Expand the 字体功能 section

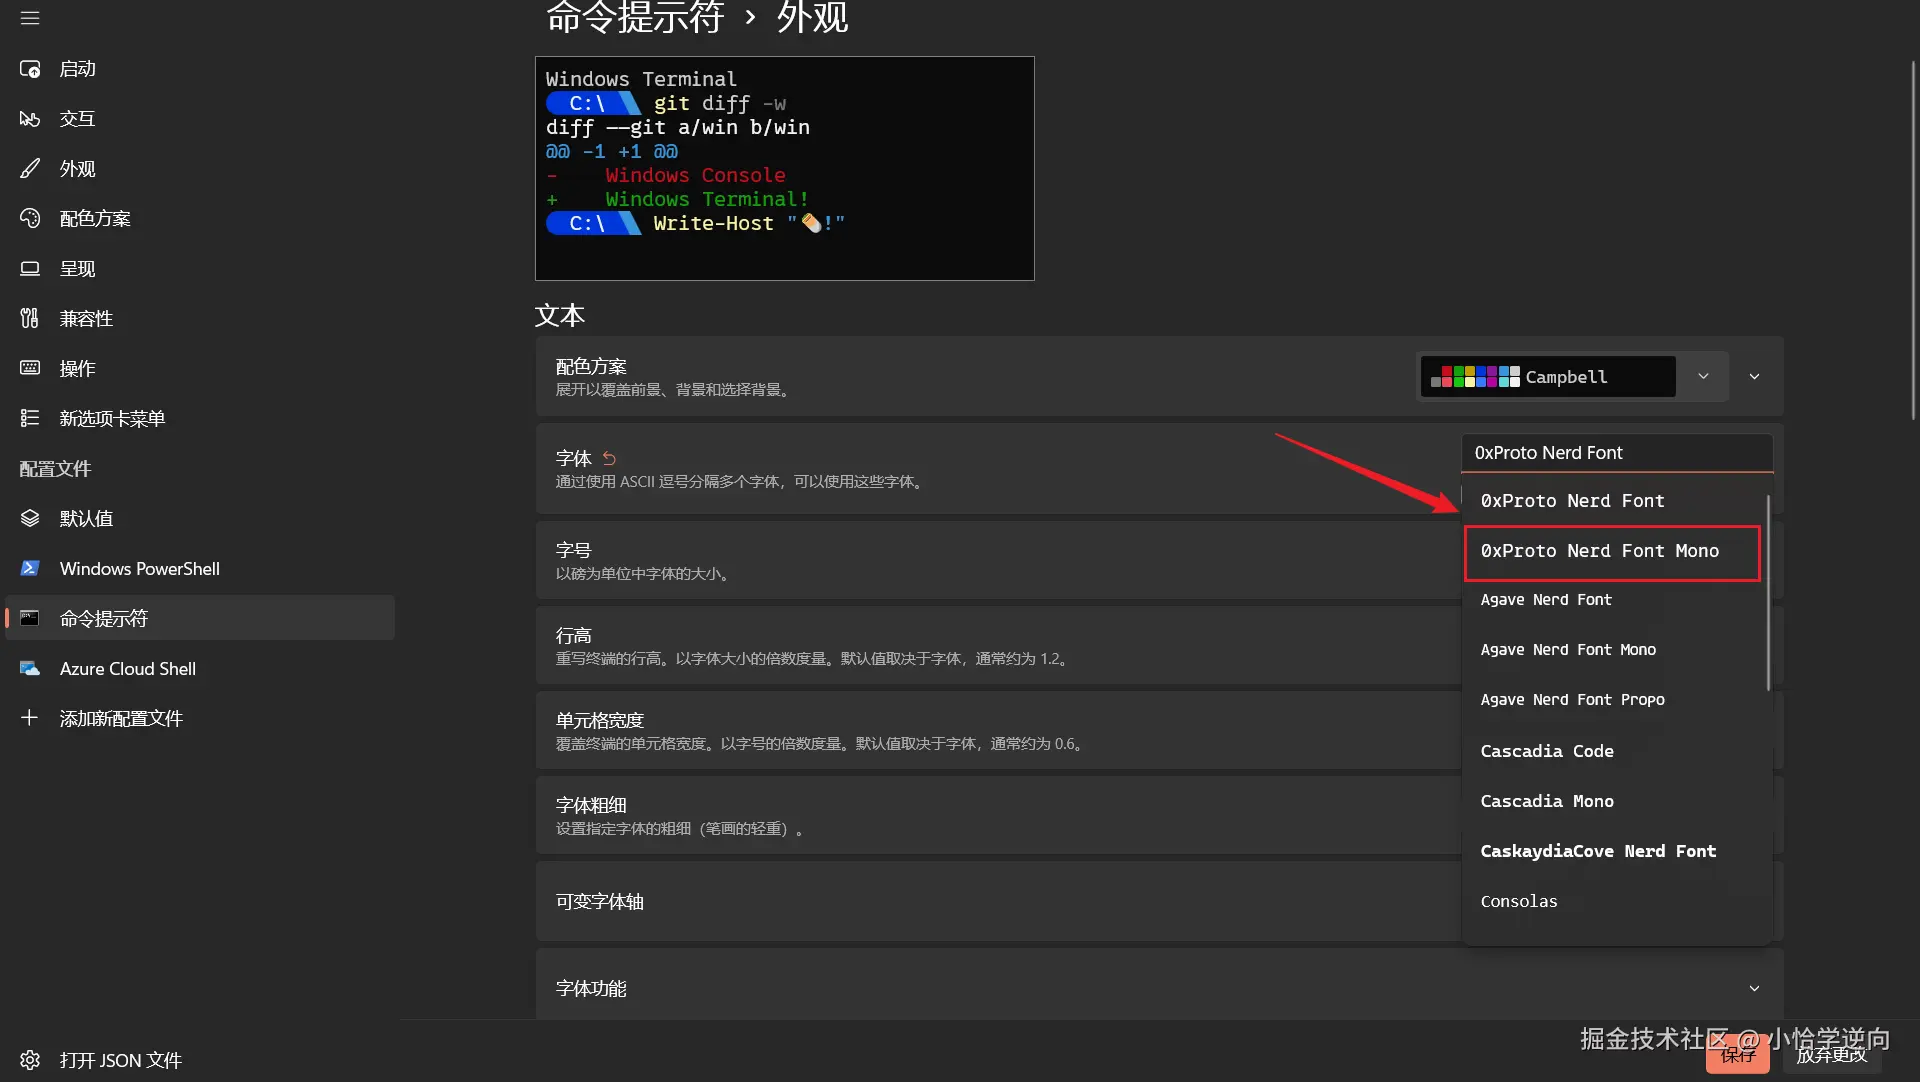tap(1754, 988)
